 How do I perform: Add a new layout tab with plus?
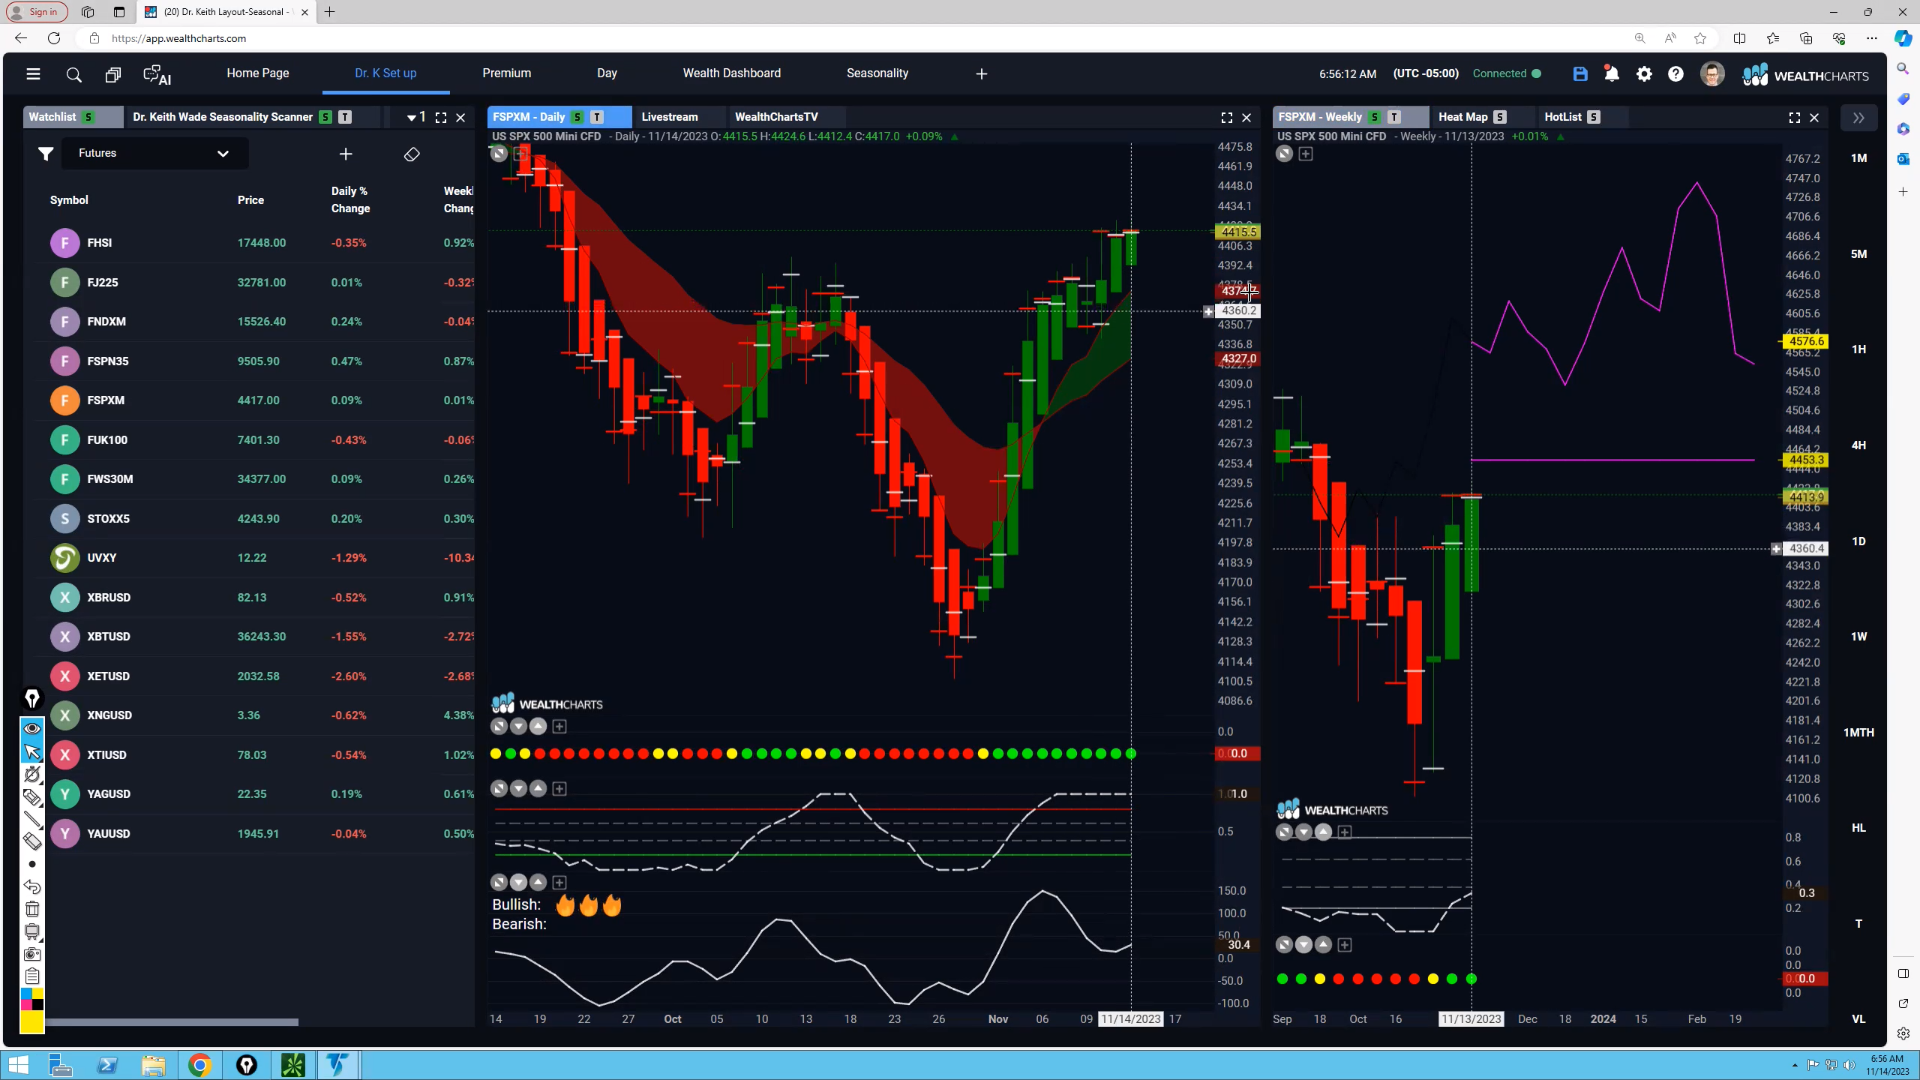tap(982, 74)
